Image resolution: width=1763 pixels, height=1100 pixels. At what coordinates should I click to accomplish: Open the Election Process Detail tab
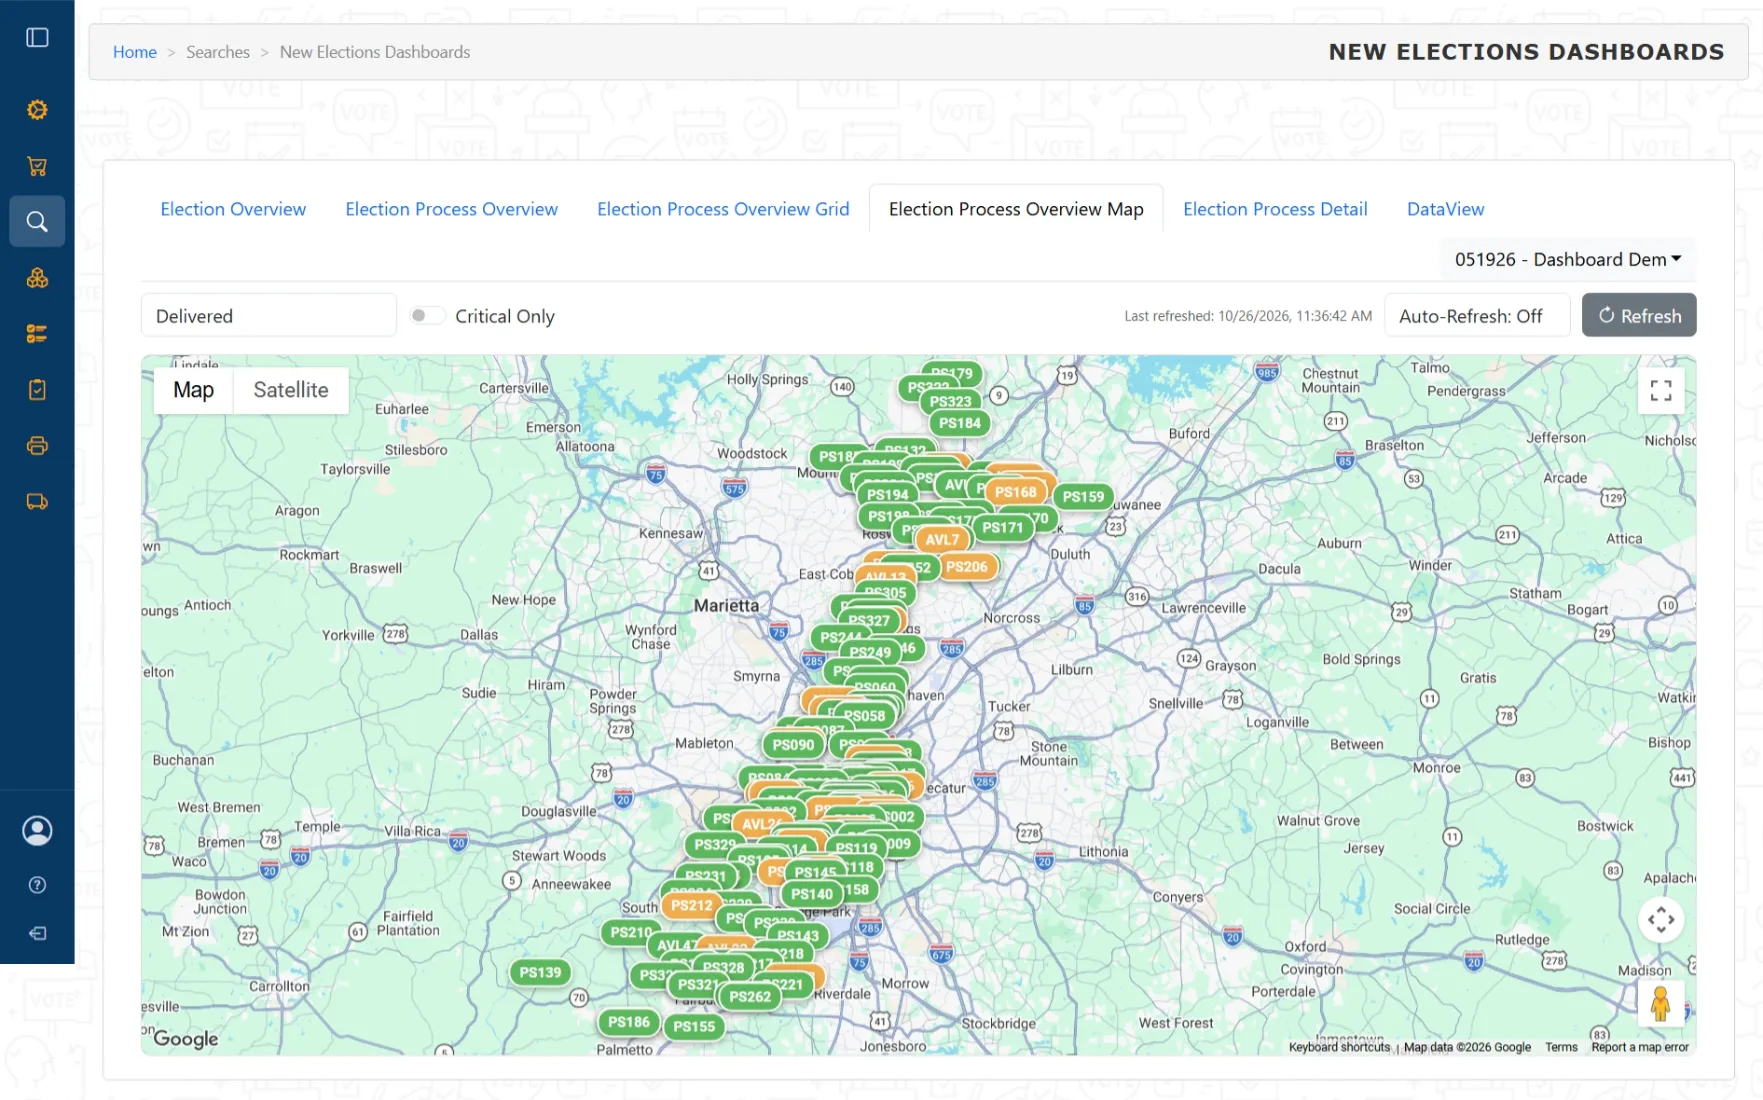(1275, 209)
